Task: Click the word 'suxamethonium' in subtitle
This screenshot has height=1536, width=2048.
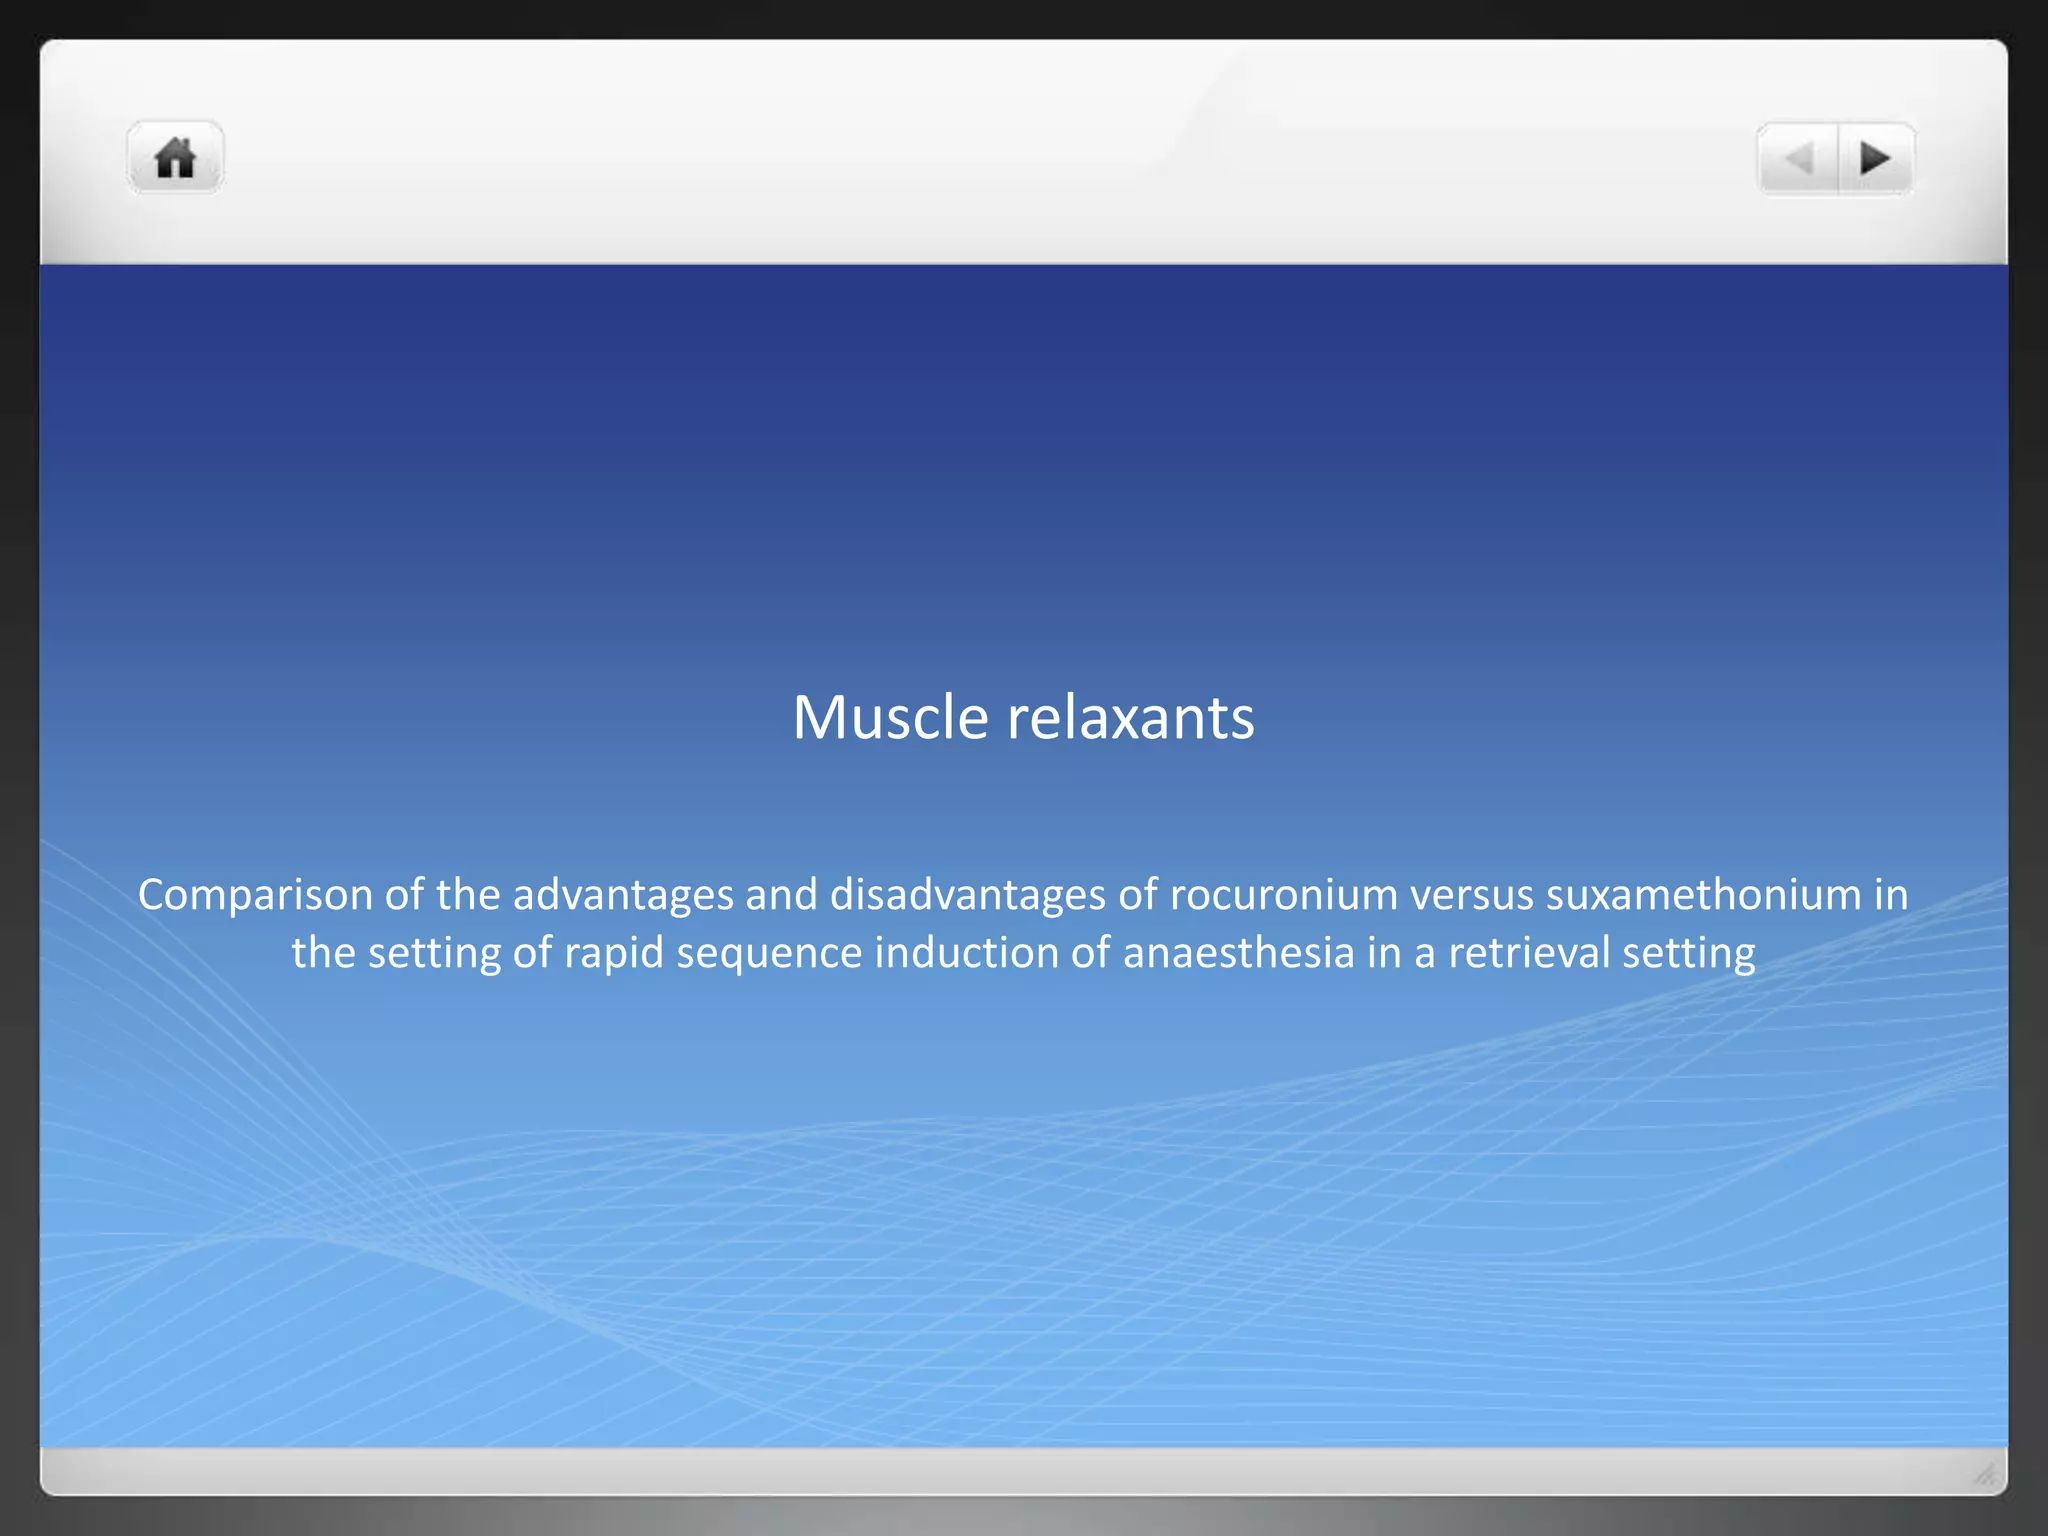Action: tap(1703, 894)
